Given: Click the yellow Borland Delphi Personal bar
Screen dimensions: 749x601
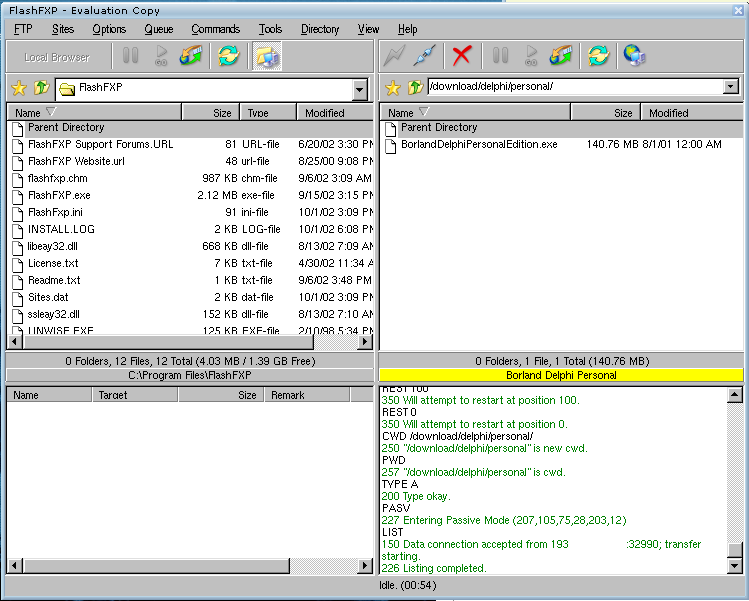Looking at the screenshot, I should (x=561, y=375).
